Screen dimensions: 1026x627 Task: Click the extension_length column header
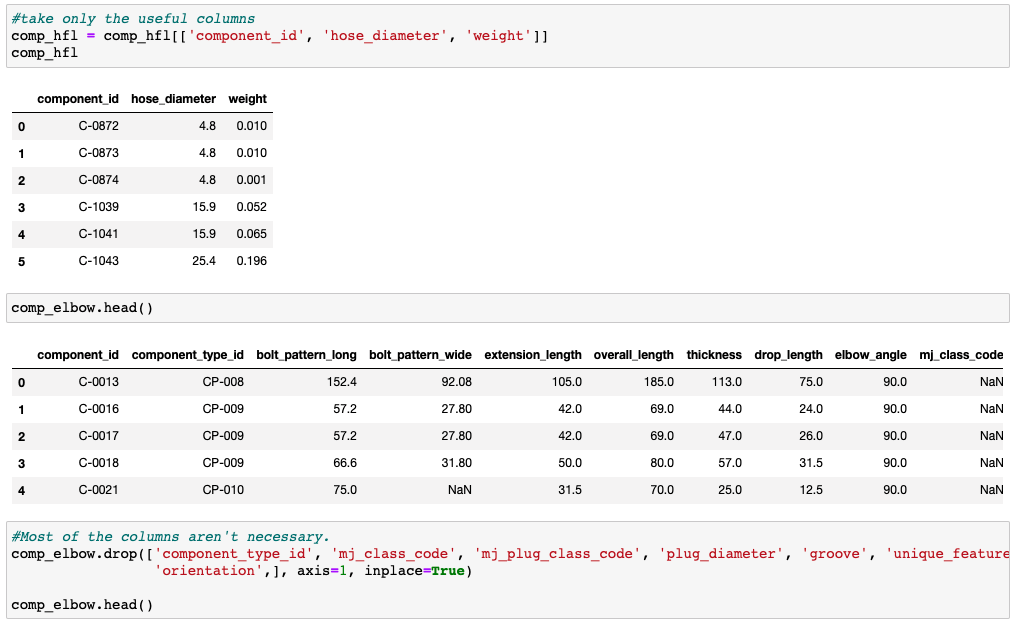533,355
